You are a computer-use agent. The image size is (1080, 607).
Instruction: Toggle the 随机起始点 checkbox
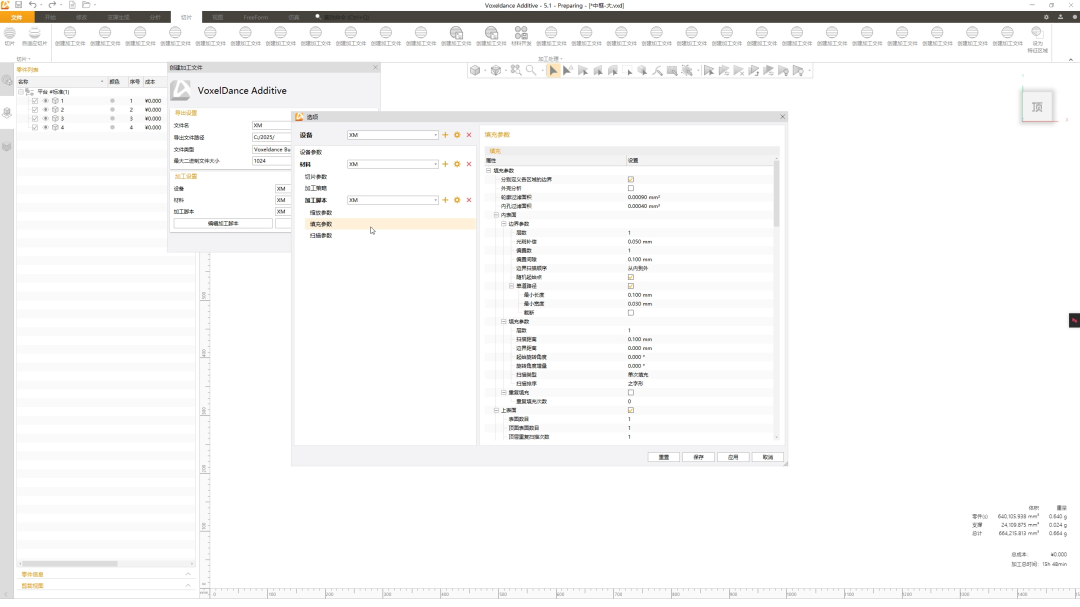(x=630, y=277)
